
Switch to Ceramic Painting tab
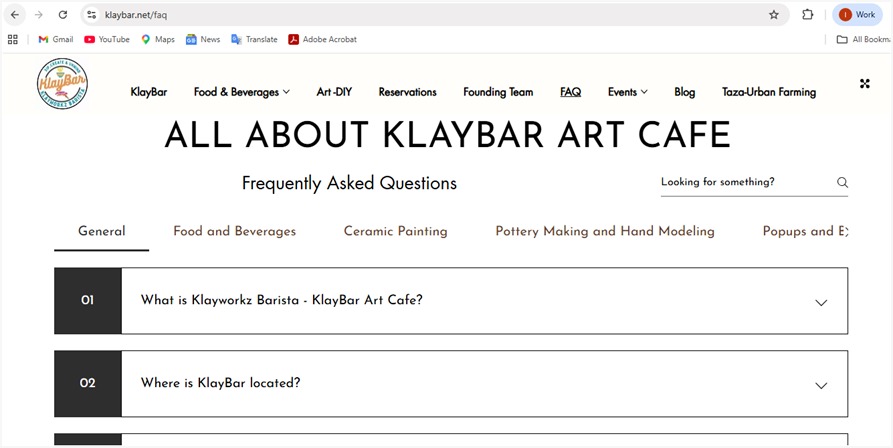click(x=395, y=231)
